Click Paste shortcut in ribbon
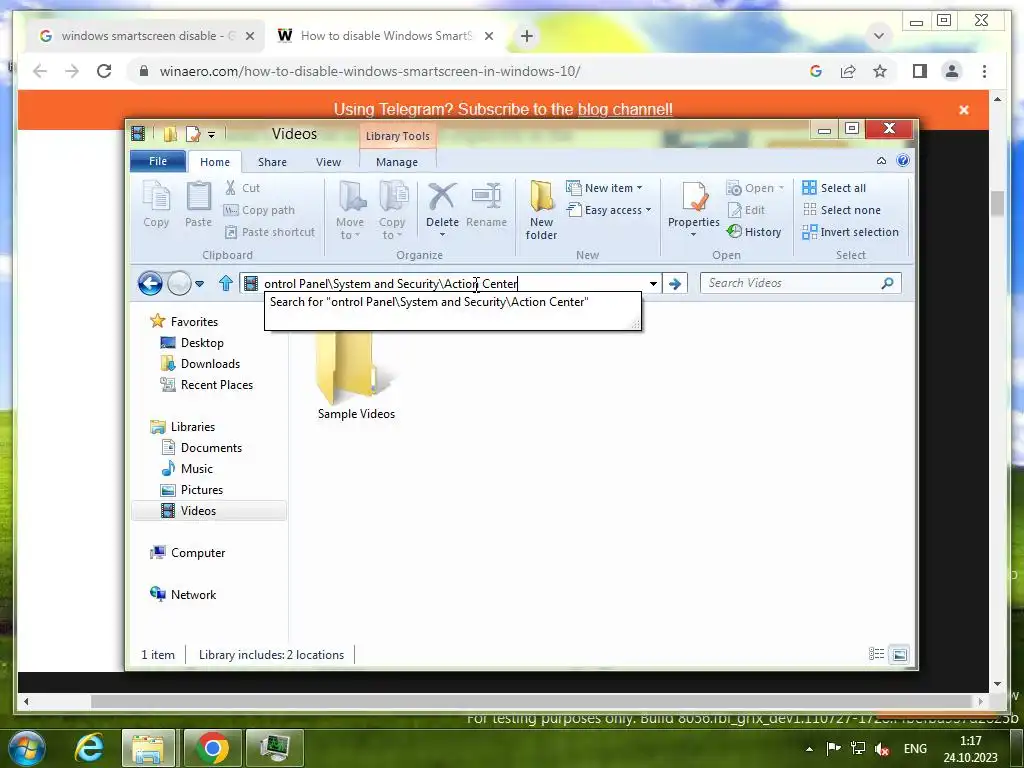The image size is (1024, 768). 270,232
